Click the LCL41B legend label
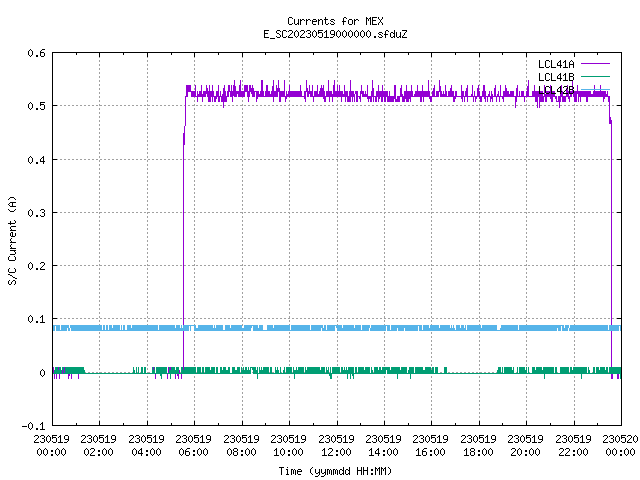Image resolution: width=640 pixels, height=480 pixels. (556, 77)
